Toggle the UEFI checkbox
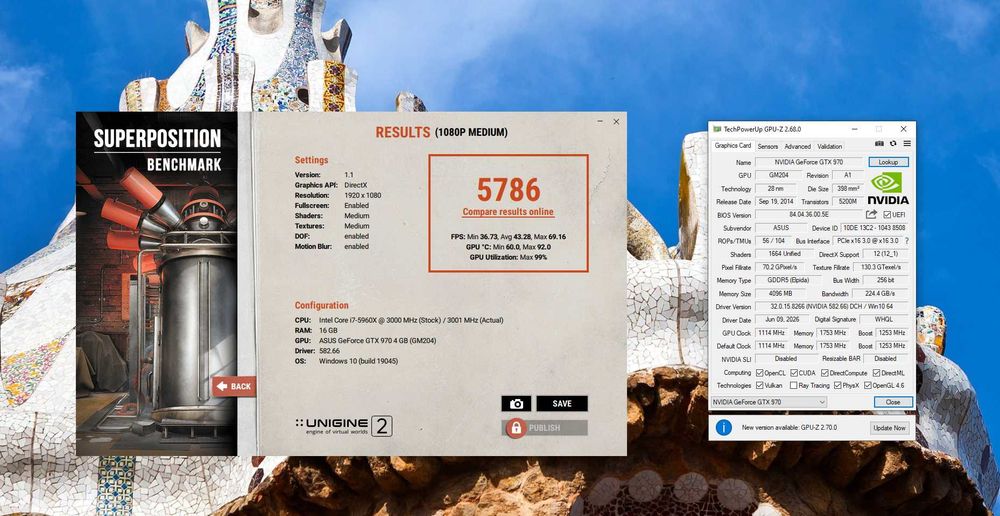The height and width of the screenshot is (516, 1000). click(x=887, y=215)
